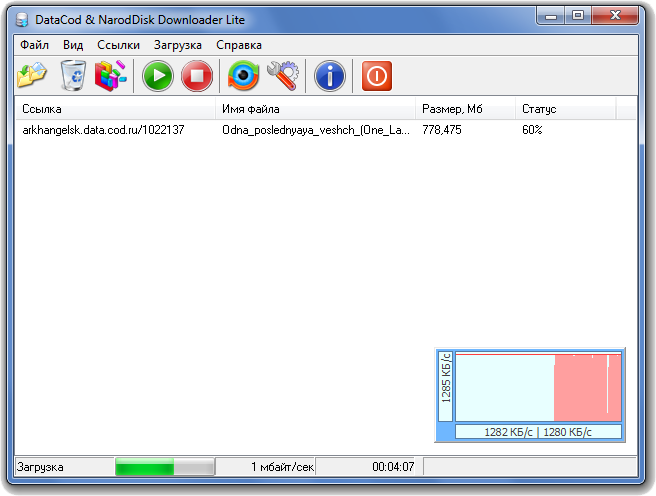This screenshot has height=496, width=656.
Task: Open the add links folder icon
Action: pos(32,76)
